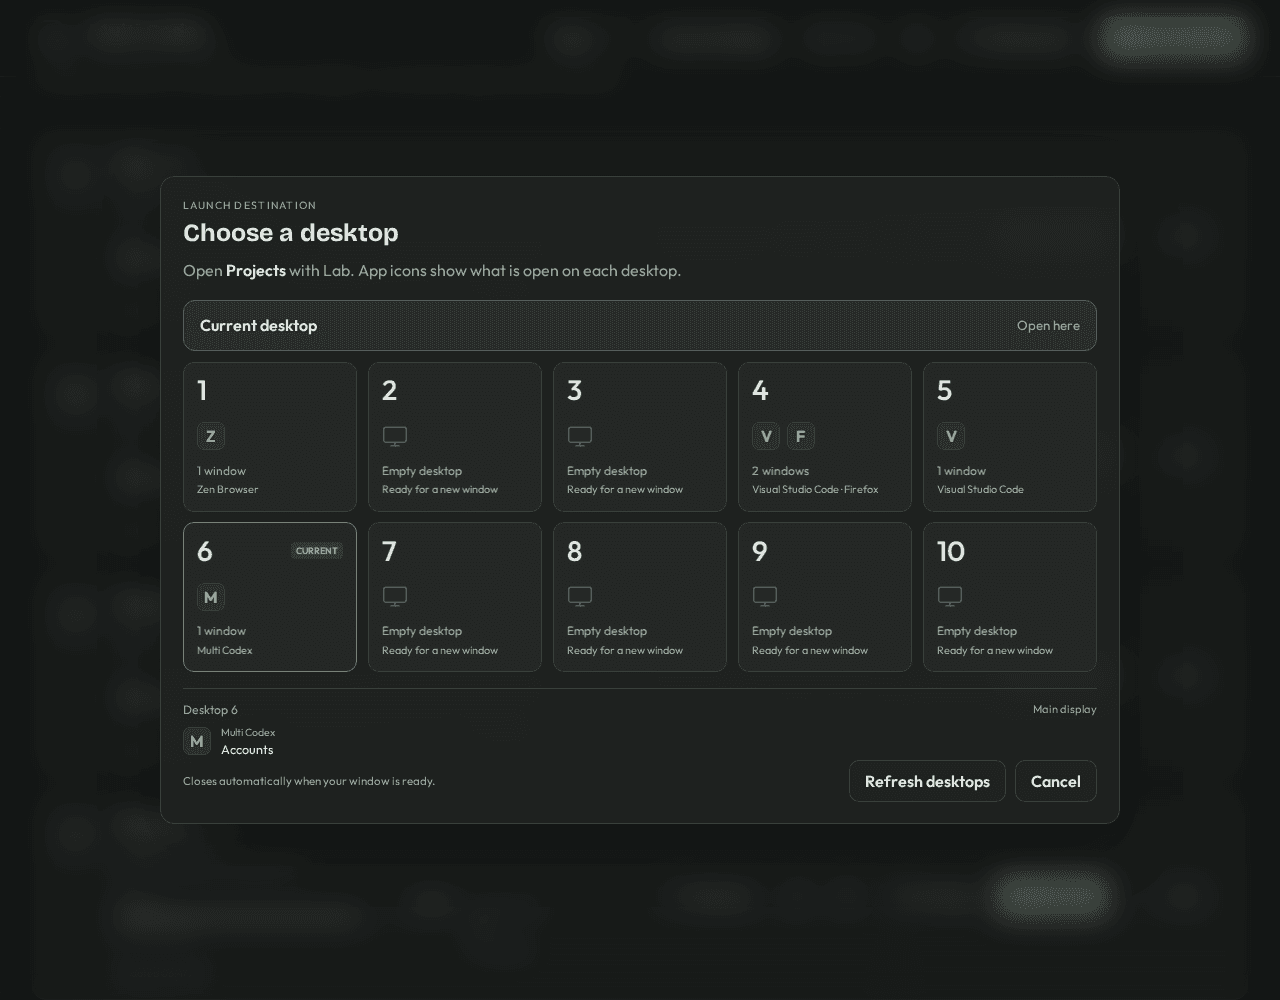Image resolution: width=1280 pixels, height=1000 pixels.
Task: Click the V app icon on desktop 4
Action: 766,436
